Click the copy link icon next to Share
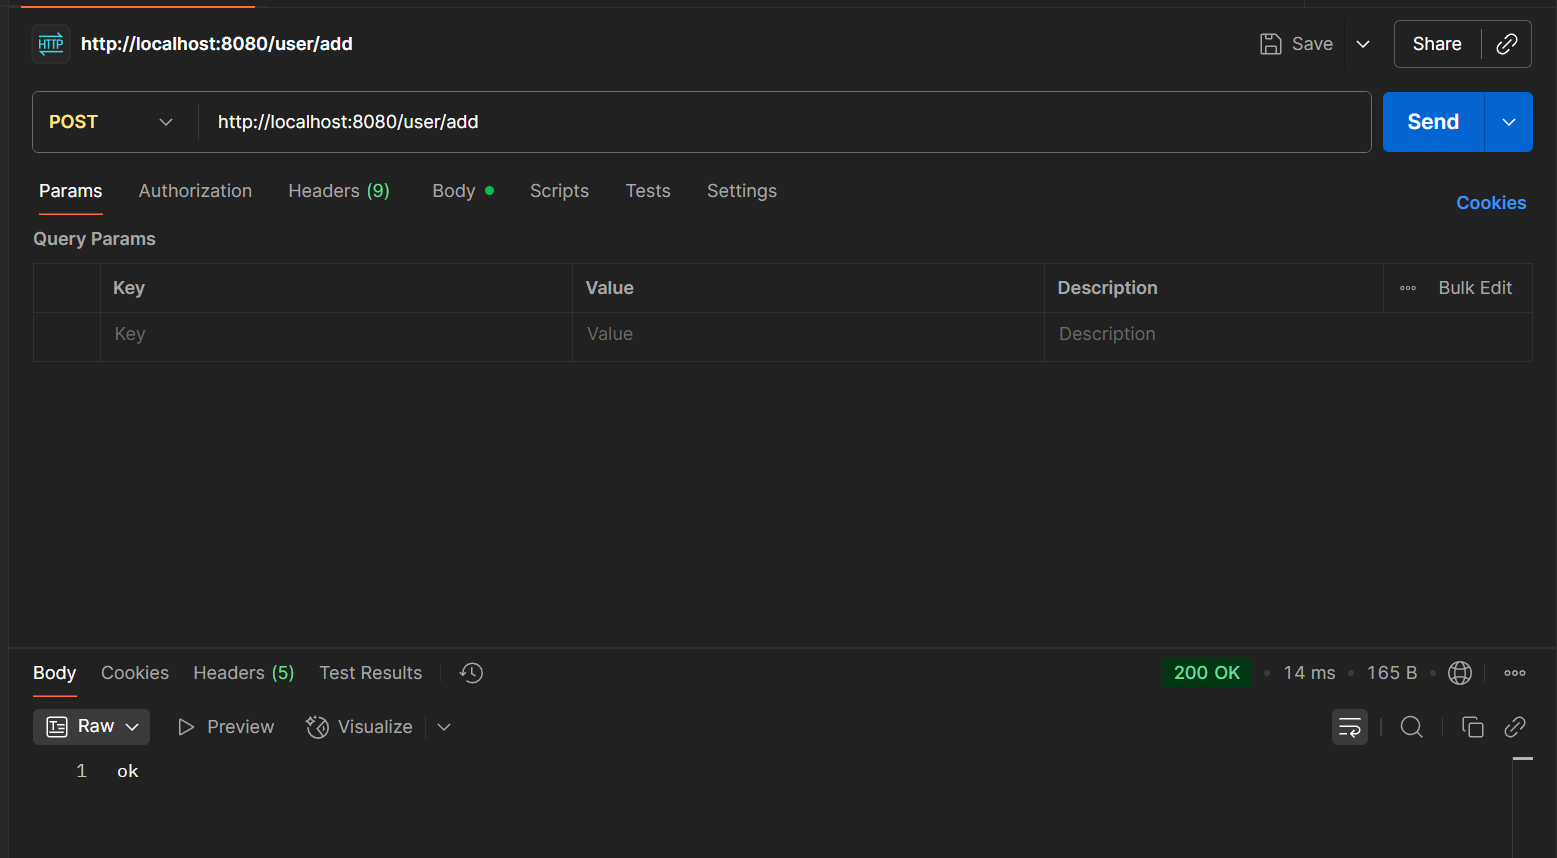 1506,44
